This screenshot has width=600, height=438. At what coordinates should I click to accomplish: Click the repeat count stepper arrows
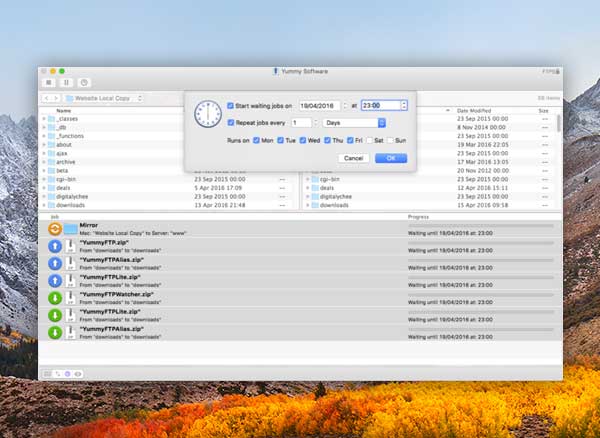pyautogui.click(x=316, y=123)
